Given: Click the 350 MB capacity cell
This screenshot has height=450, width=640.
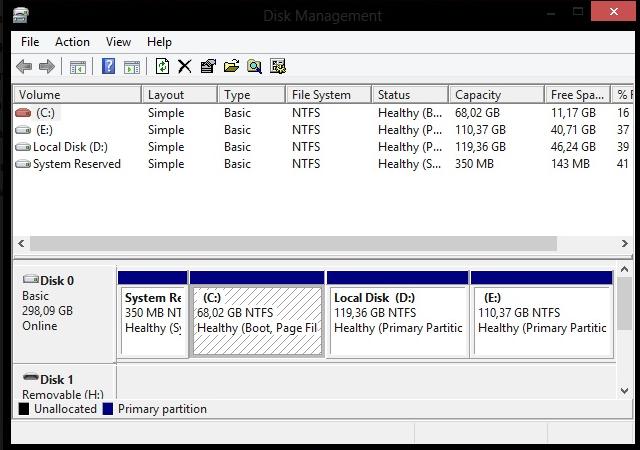Looking at the screenshot, I should click(474, 164).
